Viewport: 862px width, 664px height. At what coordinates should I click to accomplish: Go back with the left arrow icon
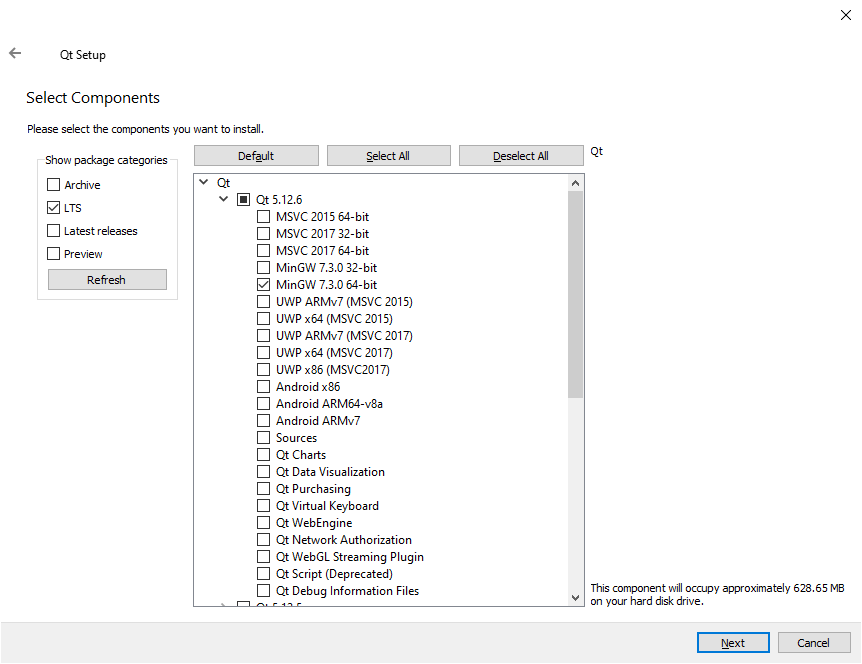tap(15, 53)
